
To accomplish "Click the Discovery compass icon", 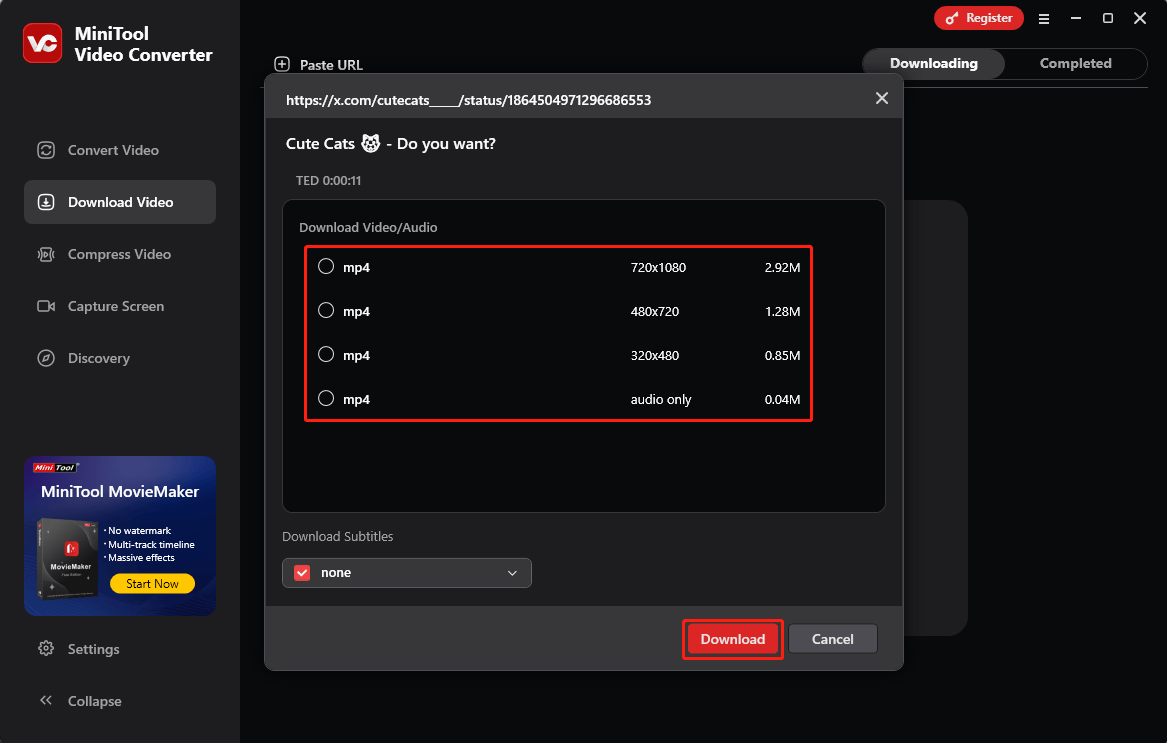I will click(x=46, y=358).
